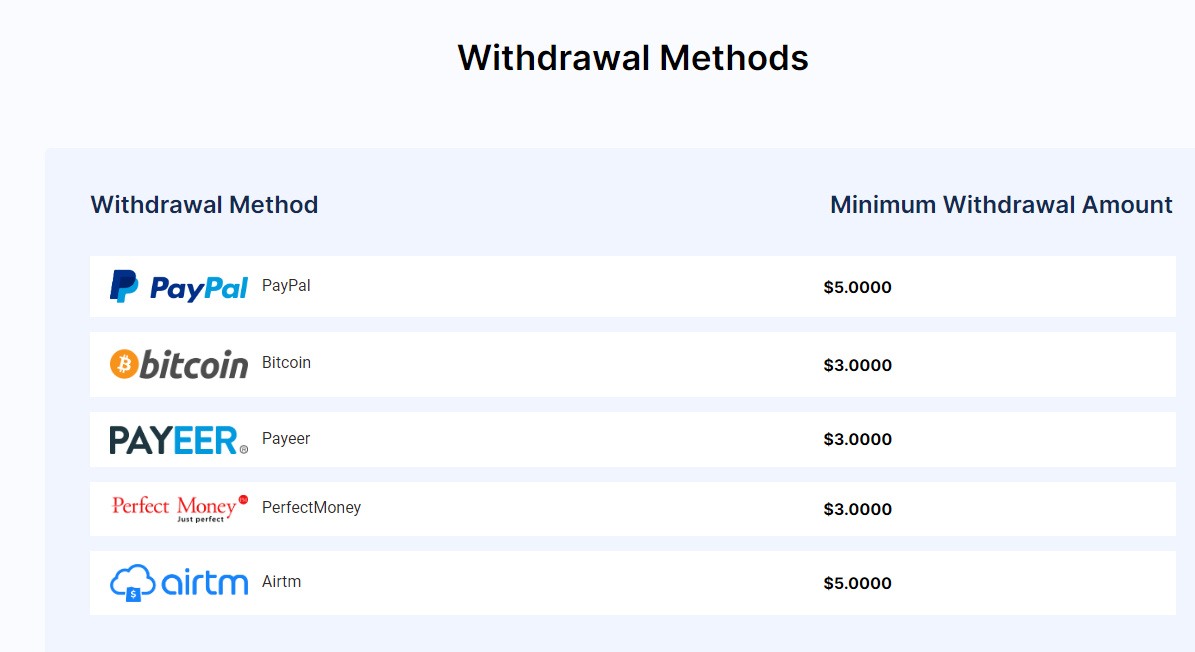Click the orange Bitcoin coin symbol
The height and width of the screenshot is (652, 1195).
pyautogui.click(x=124, y=364)
